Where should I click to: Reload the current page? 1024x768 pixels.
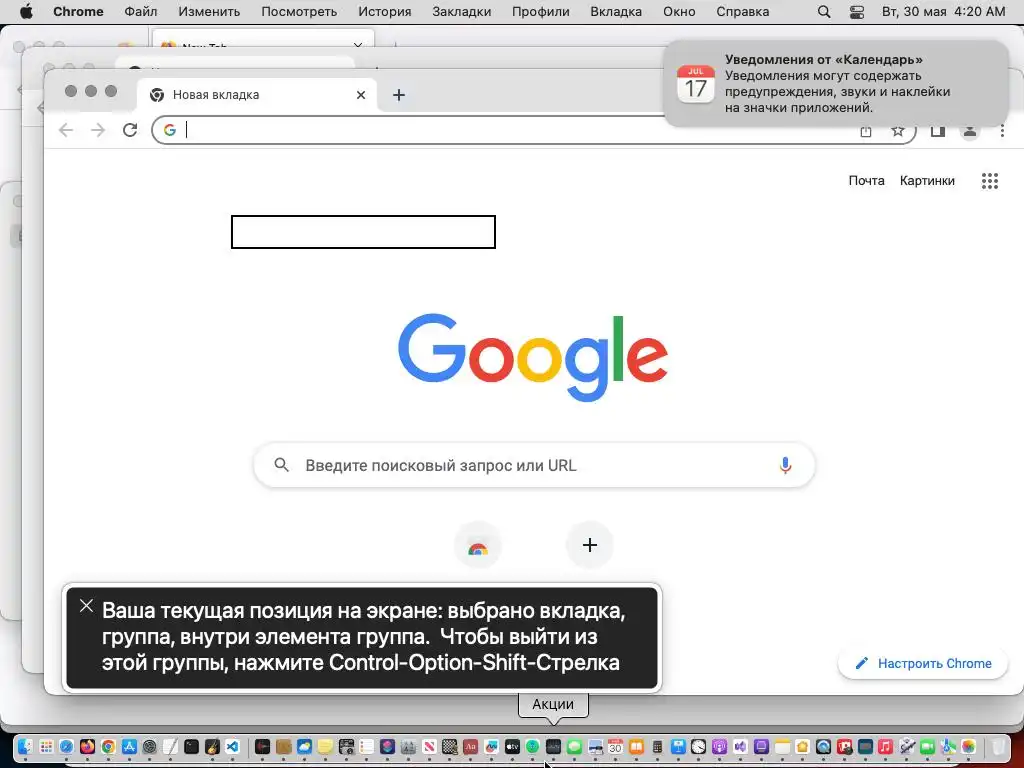(x=130, y=130)
